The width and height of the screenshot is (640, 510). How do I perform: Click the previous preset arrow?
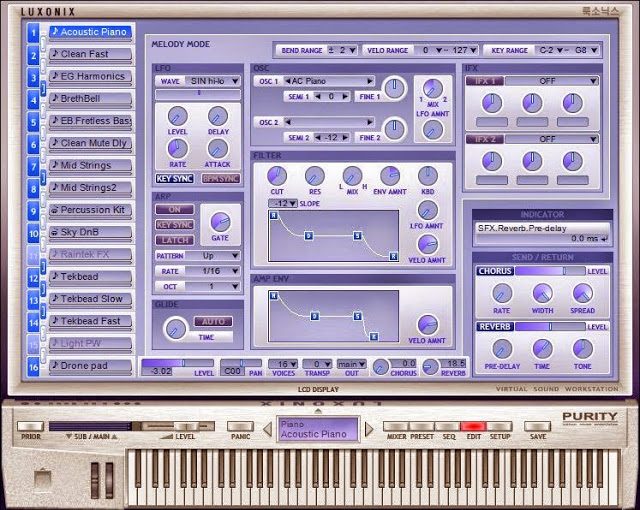tap(267, 429)
